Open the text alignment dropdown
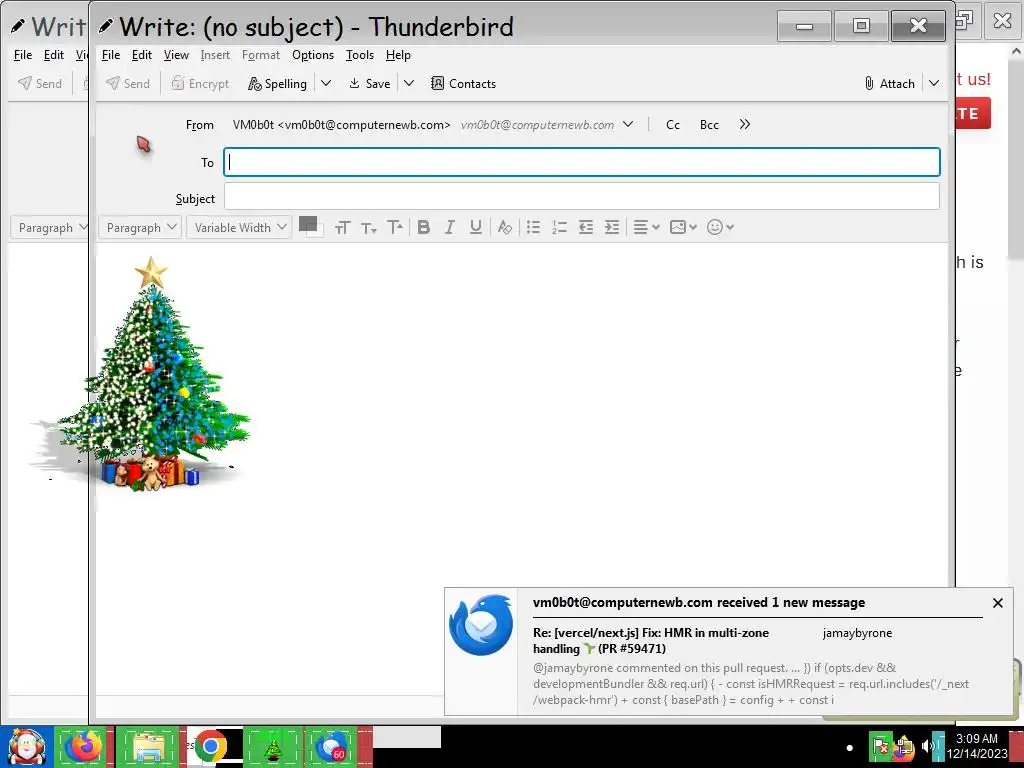 pyautogui.click(x=647, y=227)
